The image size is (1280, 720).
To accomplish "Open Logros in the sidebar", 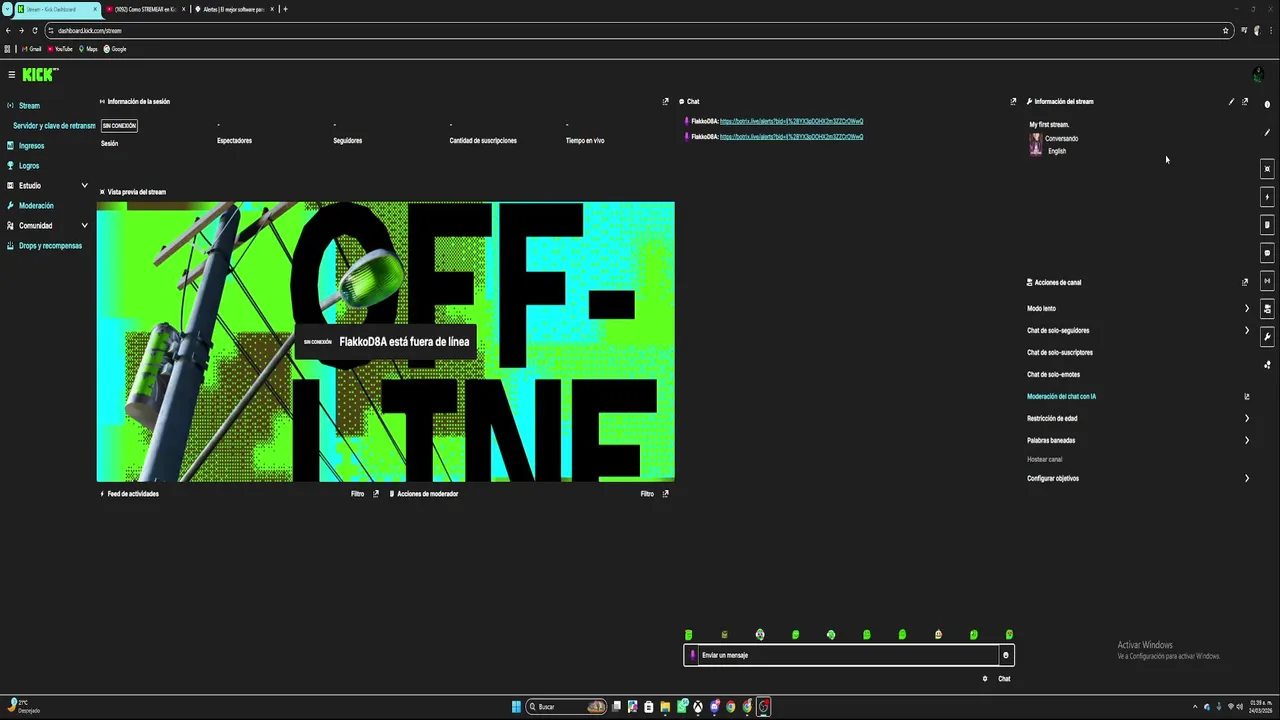I will (29, 165).
